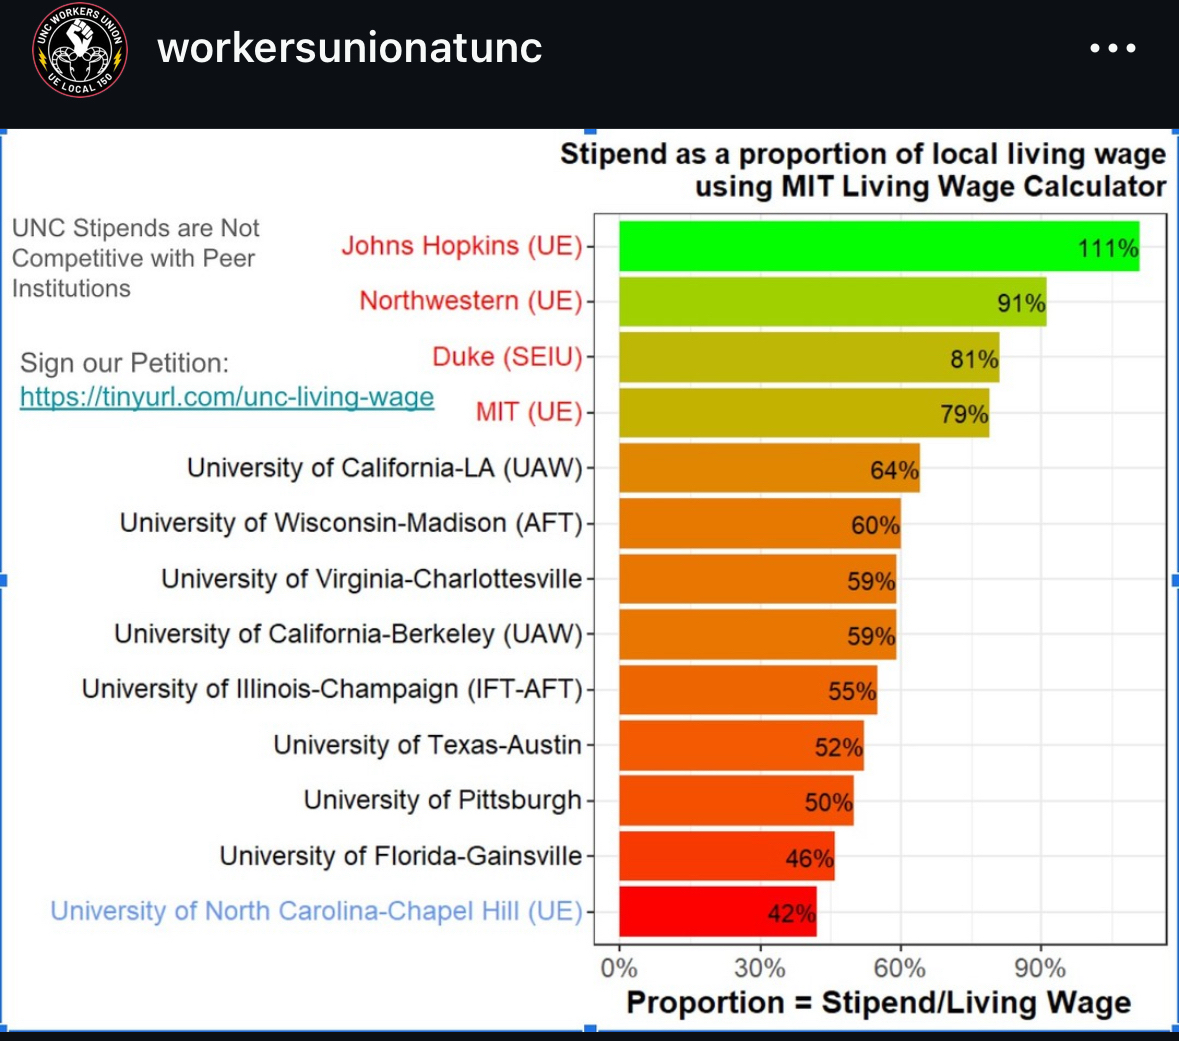Click the 90% x-axis tick label
This screenshot has width=1179, height=1041.
1040,968
